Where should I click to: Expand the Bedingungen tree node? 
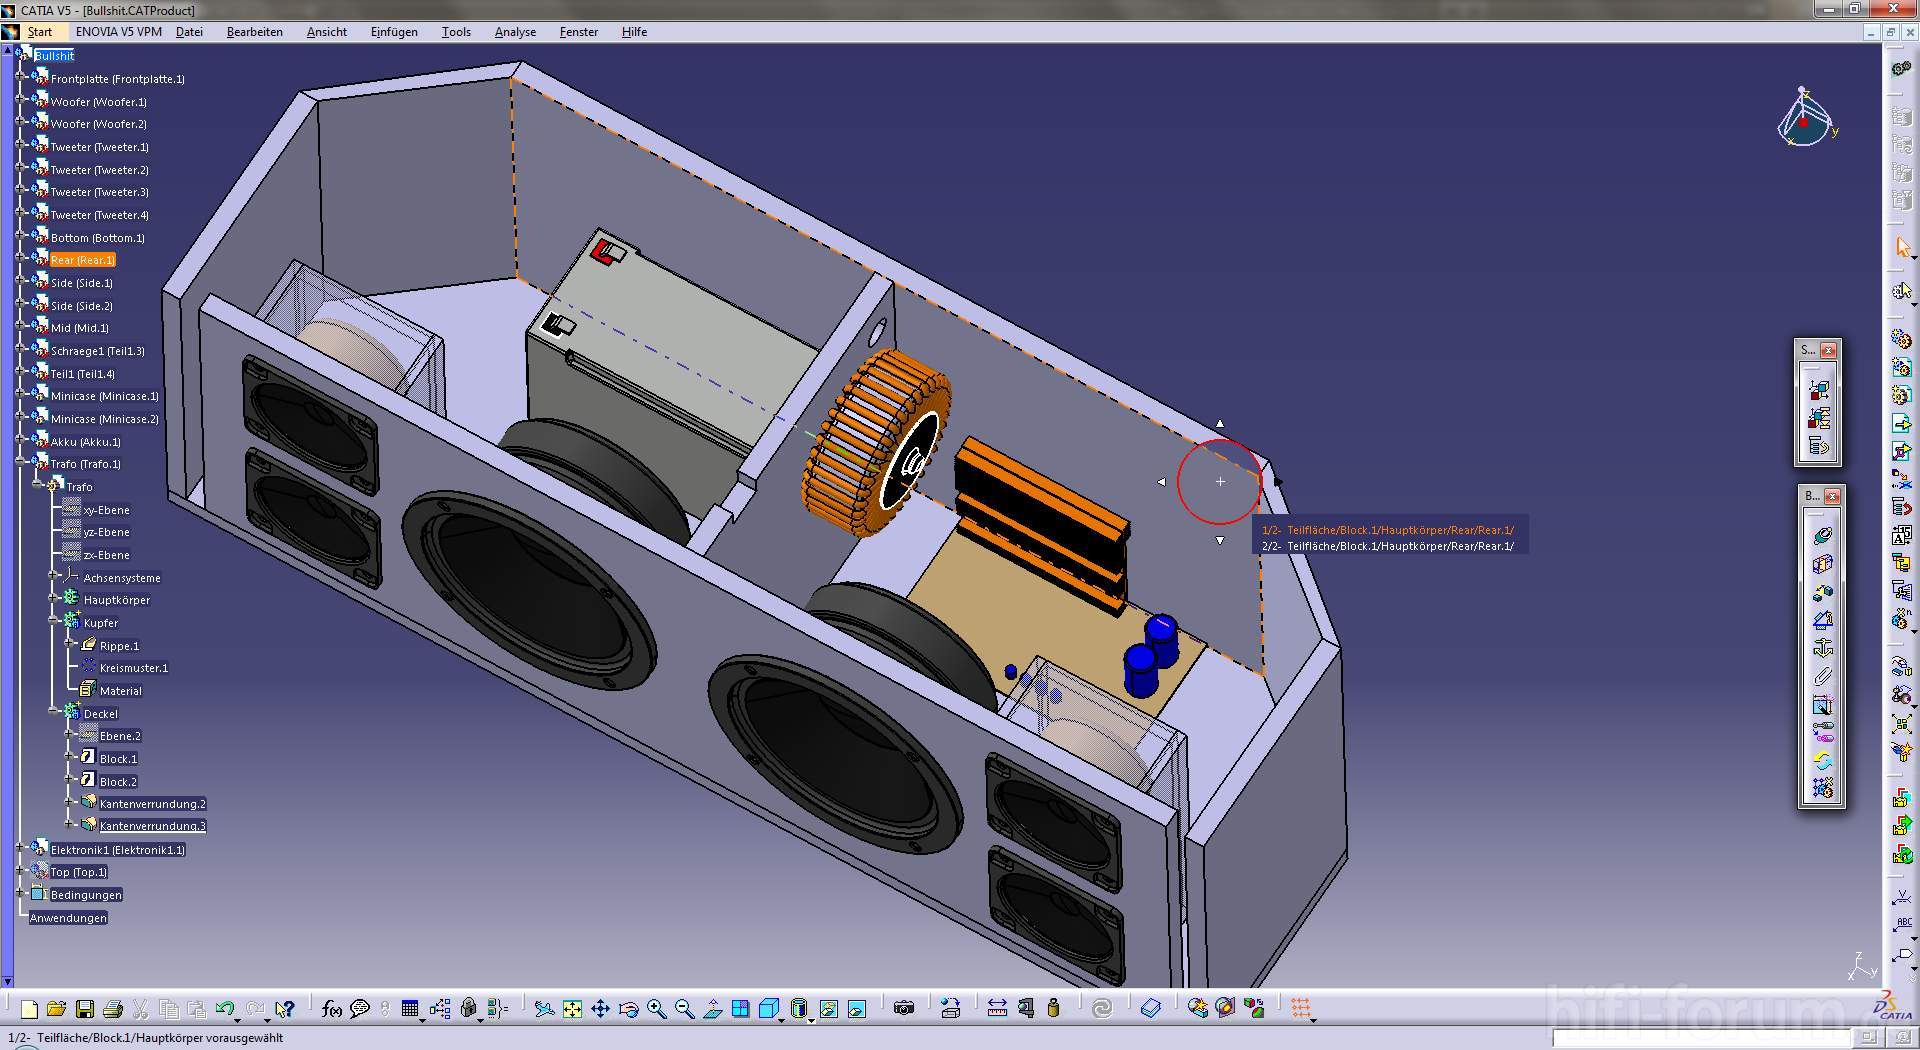pyautogui.click(x=21, y=894)
